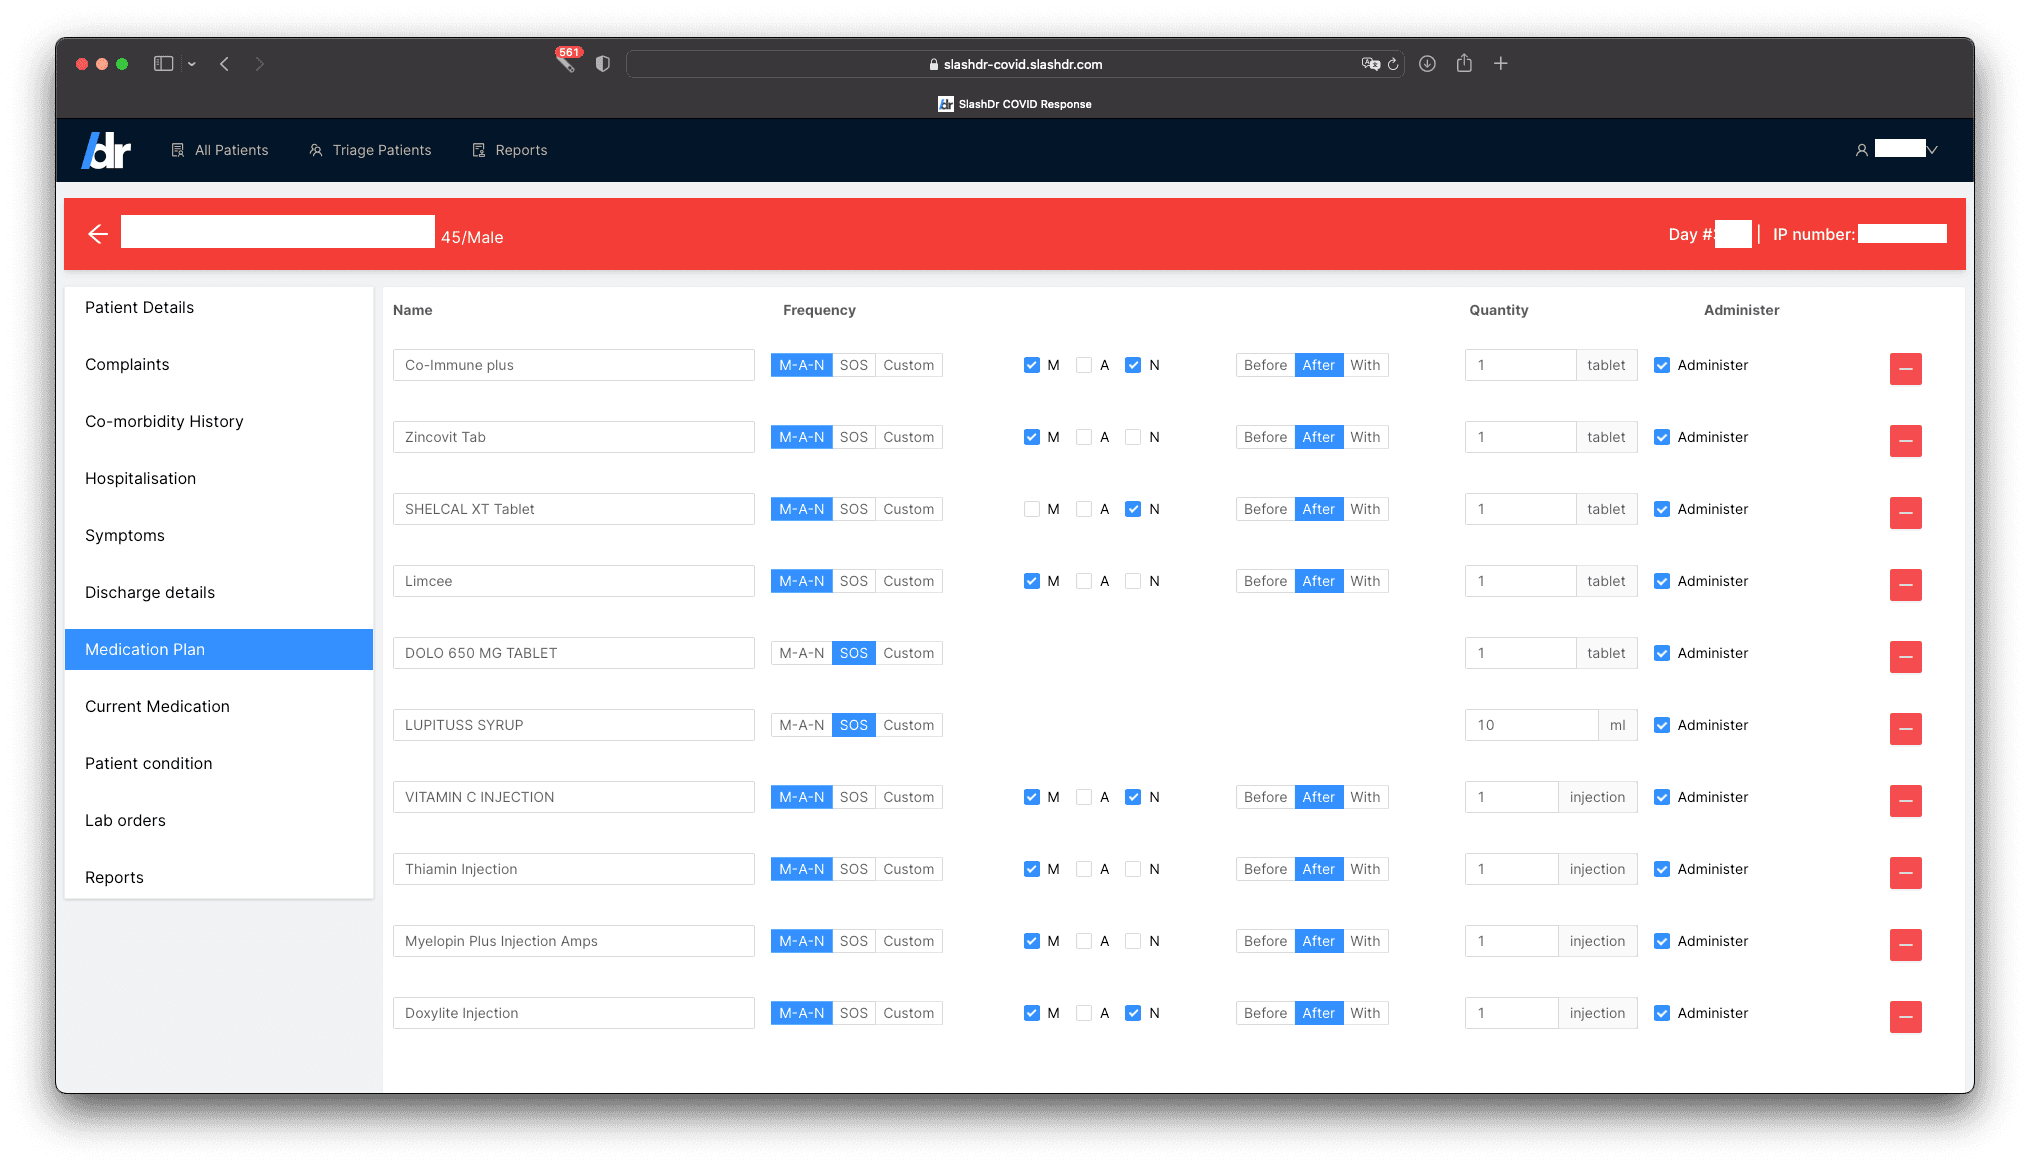Click the privacy shield icon in the toolbar

[x=602, y=64]
